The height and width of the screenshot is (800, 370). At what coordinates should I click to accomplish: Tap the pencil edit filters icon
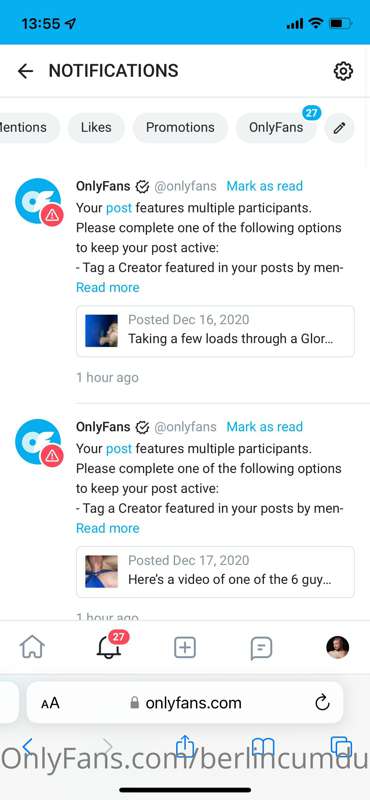click(x=339, y=128)
